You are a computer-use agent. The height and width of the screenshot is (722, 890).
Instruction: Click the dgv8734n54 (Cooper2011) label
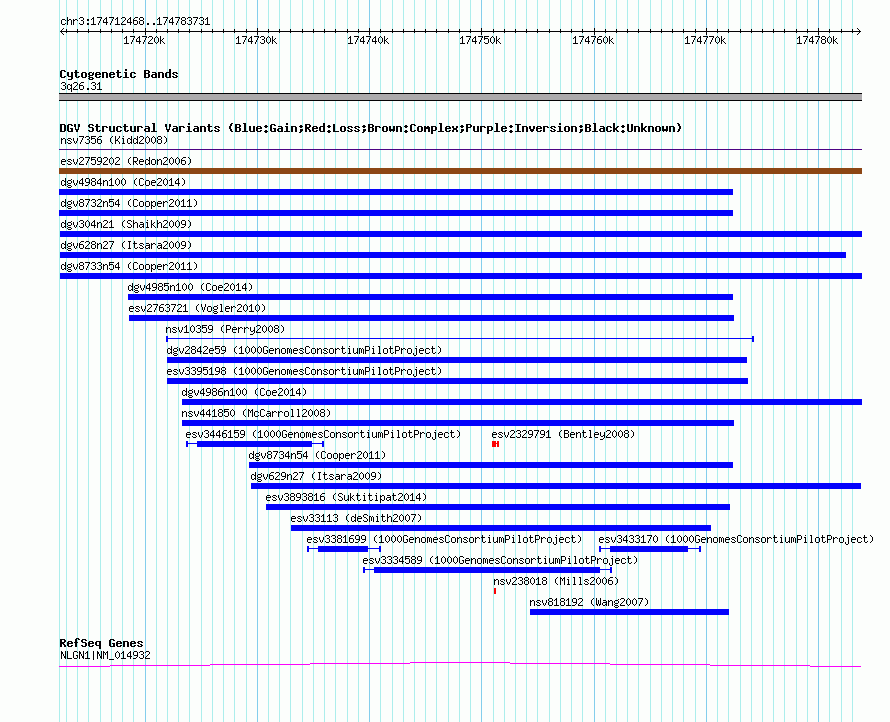[317, 455]
